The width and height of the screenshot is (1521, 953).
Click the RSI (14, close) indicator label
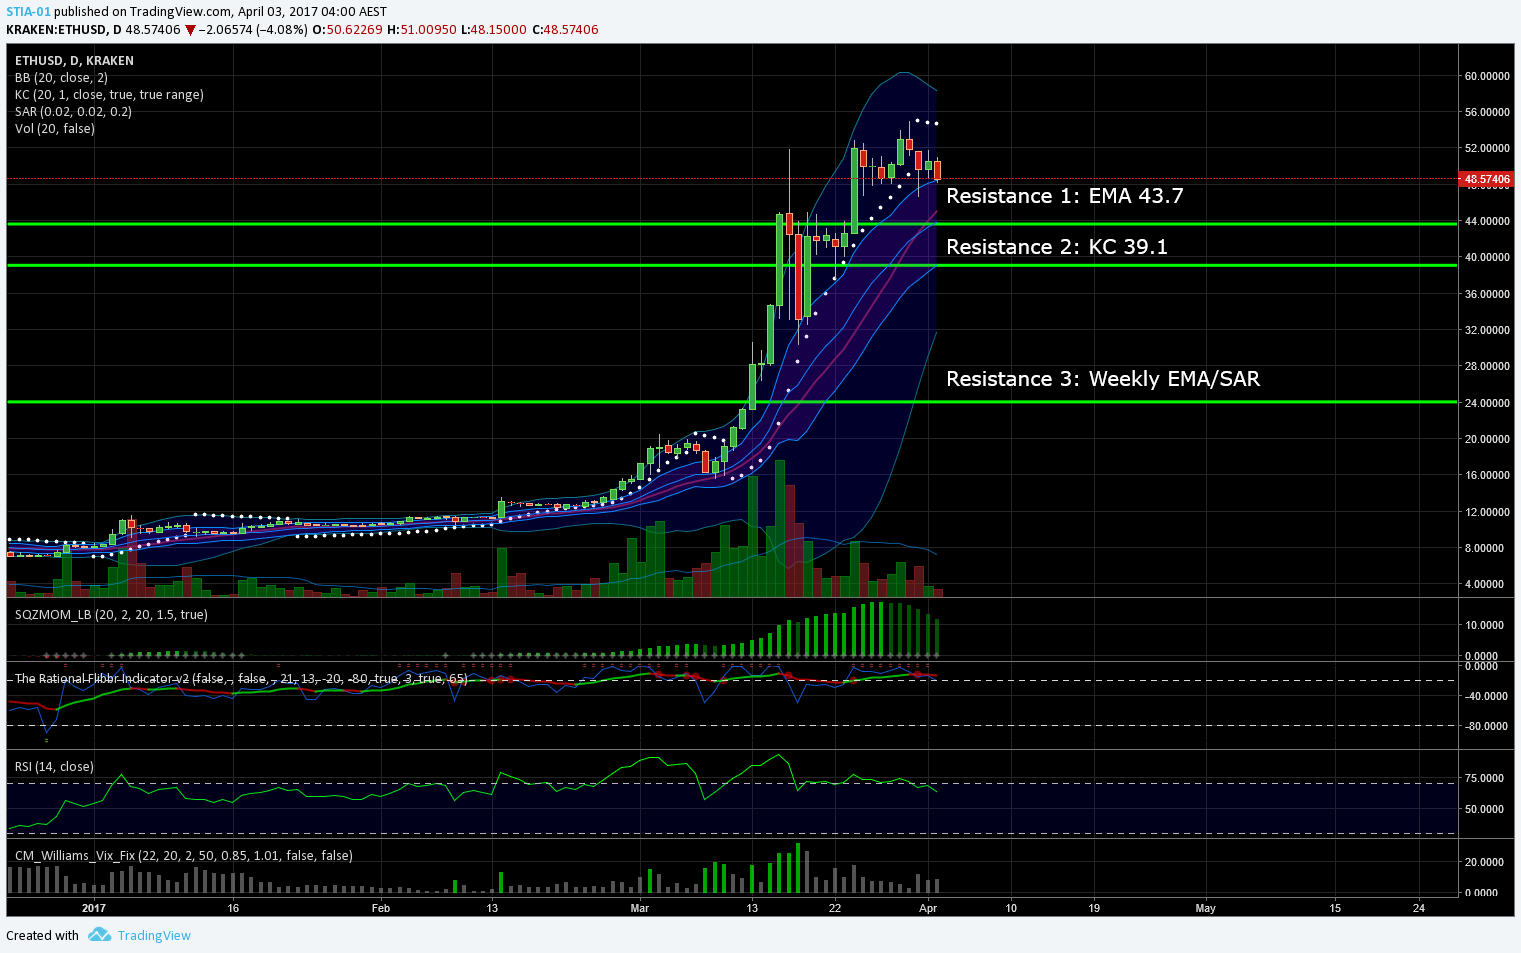point(54,767)
